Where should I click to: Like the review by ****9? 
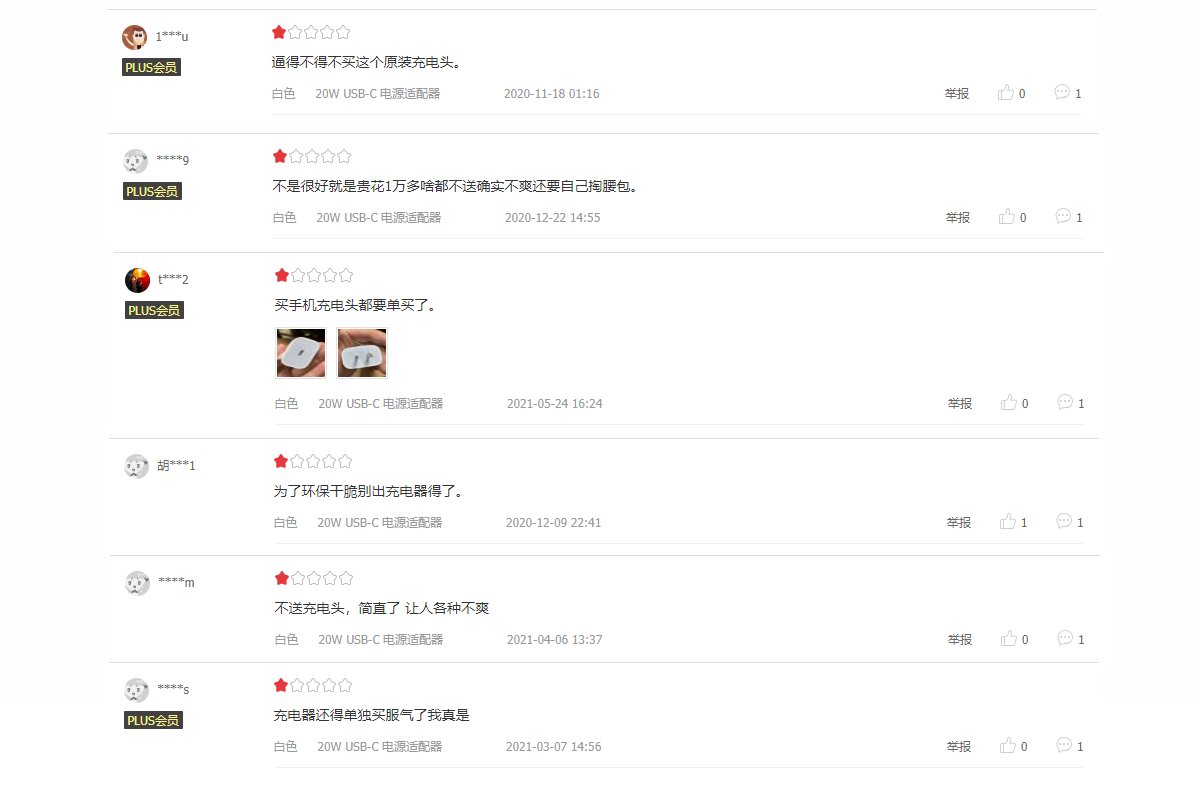(x=1012, y=217)
